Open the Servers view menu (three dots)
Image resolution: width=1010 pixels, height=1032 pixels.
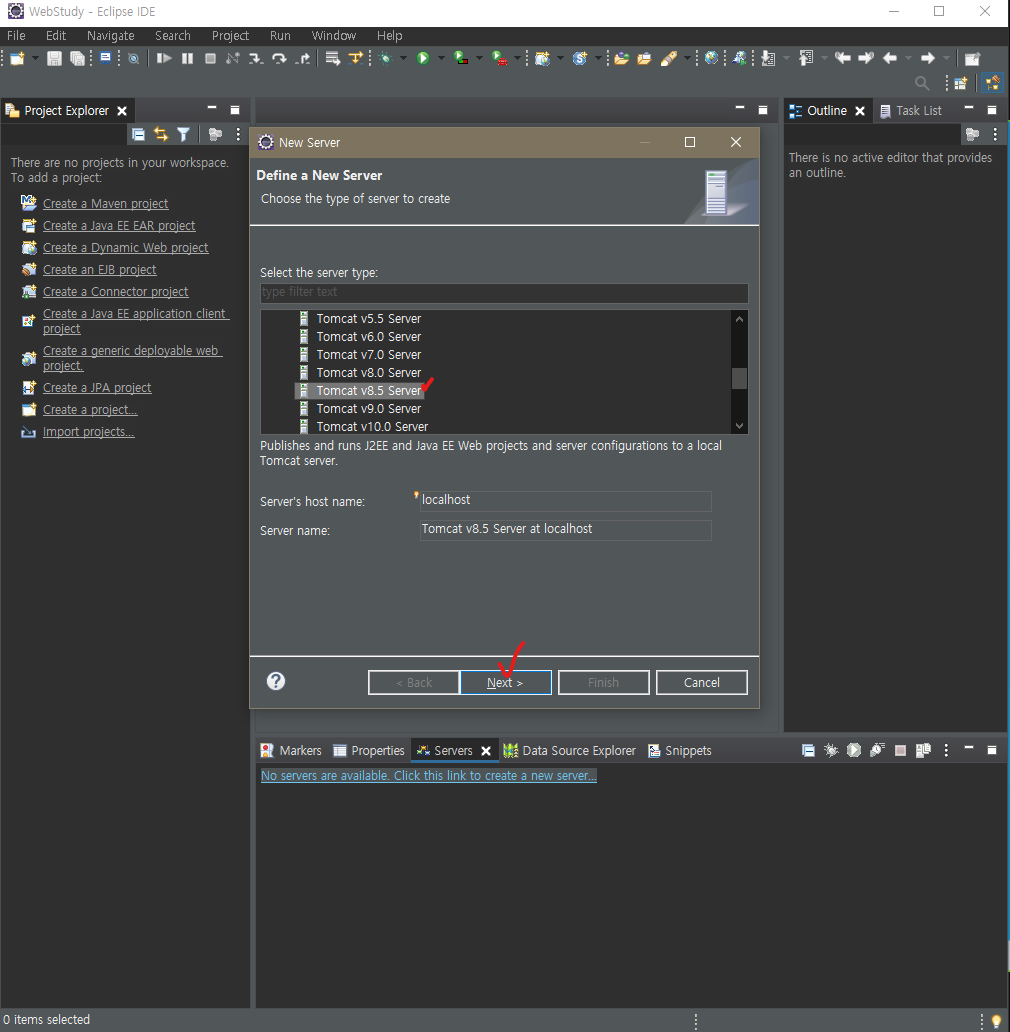pyautogui.click(x=946, y=750)
